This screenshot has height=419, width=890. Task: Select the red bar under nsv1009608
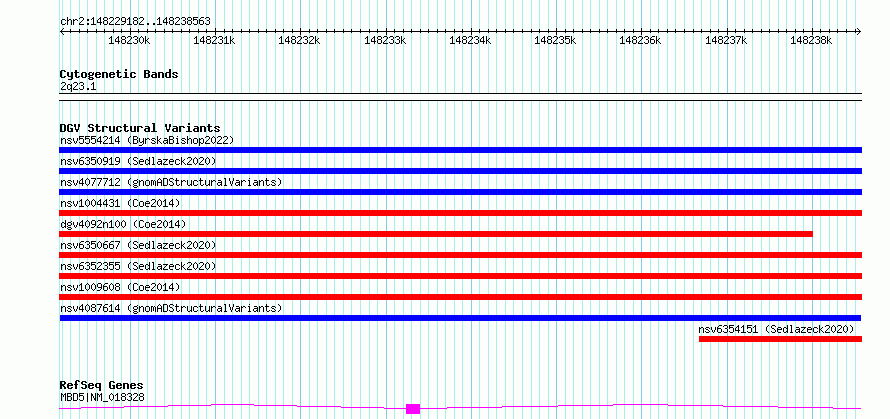pos(460,297)
